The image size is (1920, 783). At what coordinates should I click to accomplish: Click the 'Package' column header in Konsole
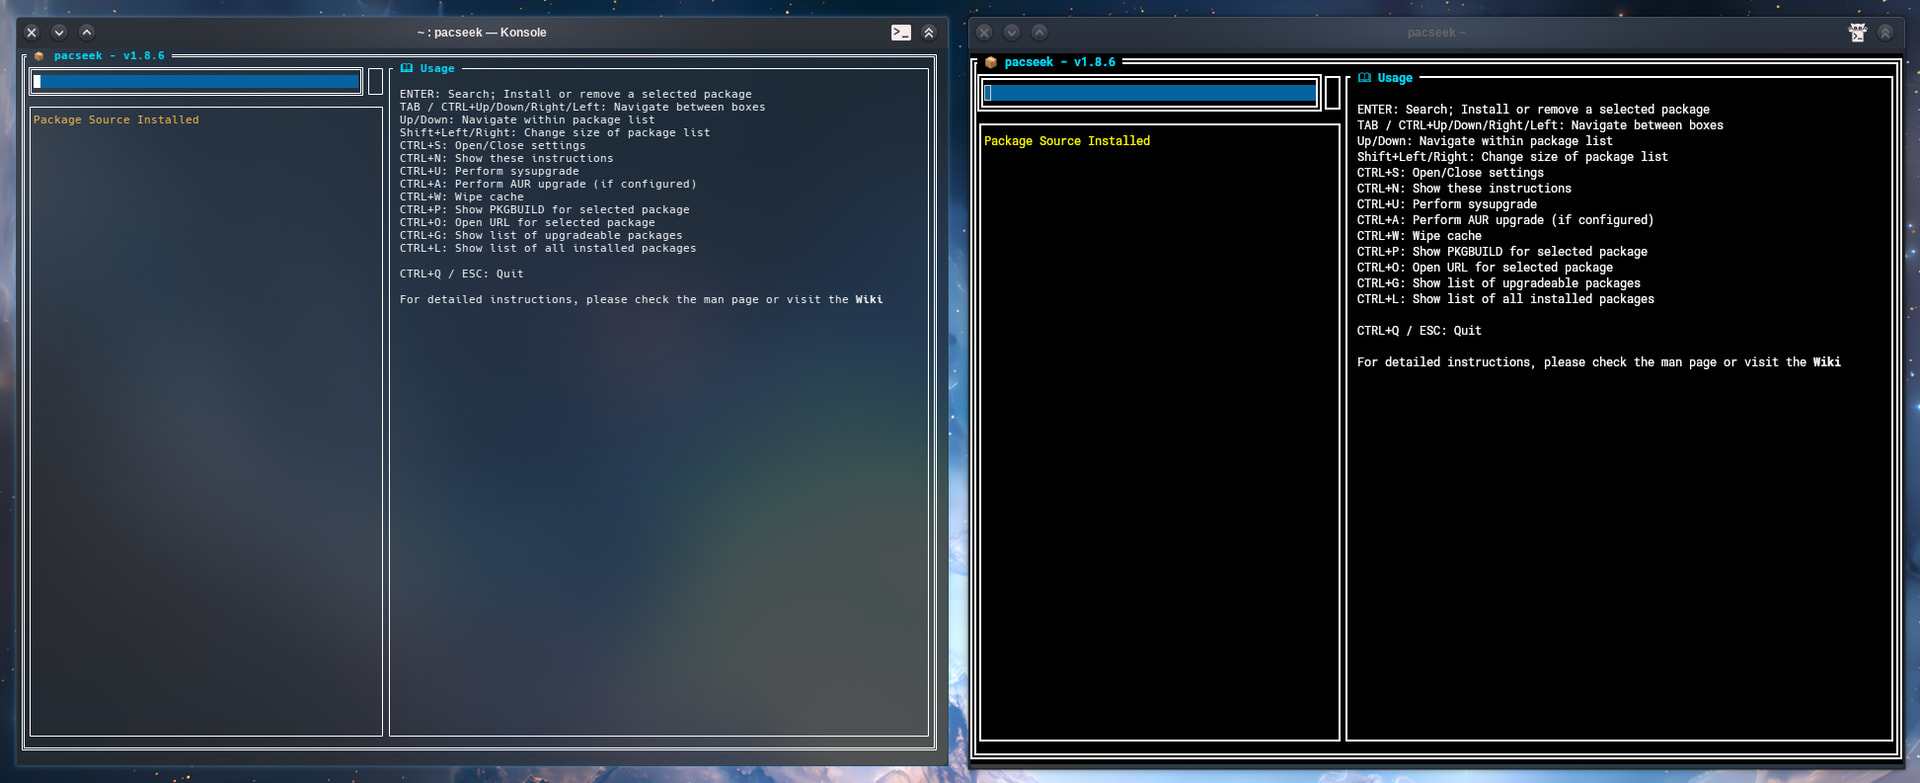(x=58, y=120)
